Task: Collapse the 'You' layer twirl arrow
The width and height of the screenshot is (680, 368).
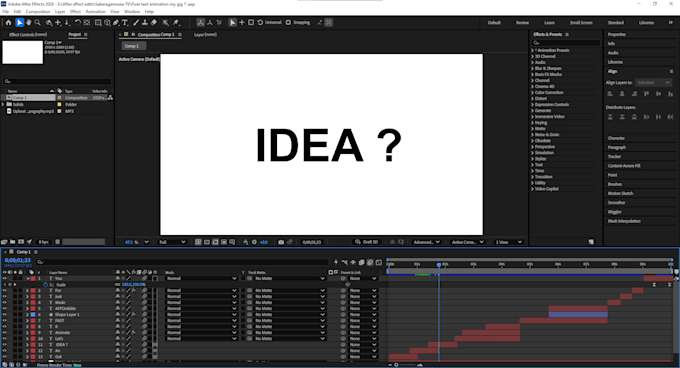Action: [28, 279]
